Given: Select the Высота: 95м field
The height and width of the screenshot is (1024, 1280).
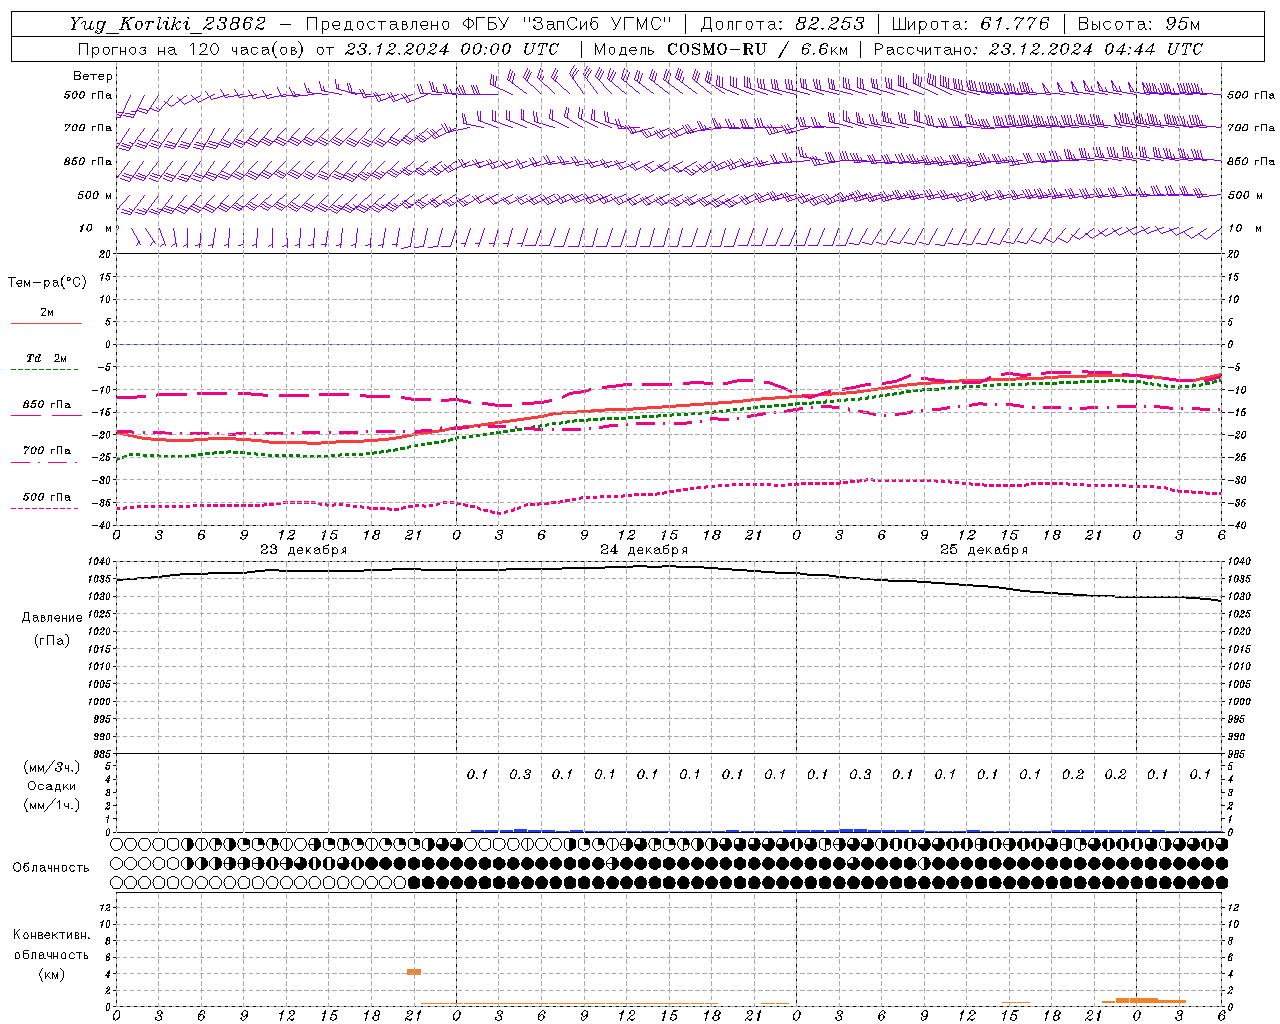Looking at the screenshot, I should [x=1139, y=24].
